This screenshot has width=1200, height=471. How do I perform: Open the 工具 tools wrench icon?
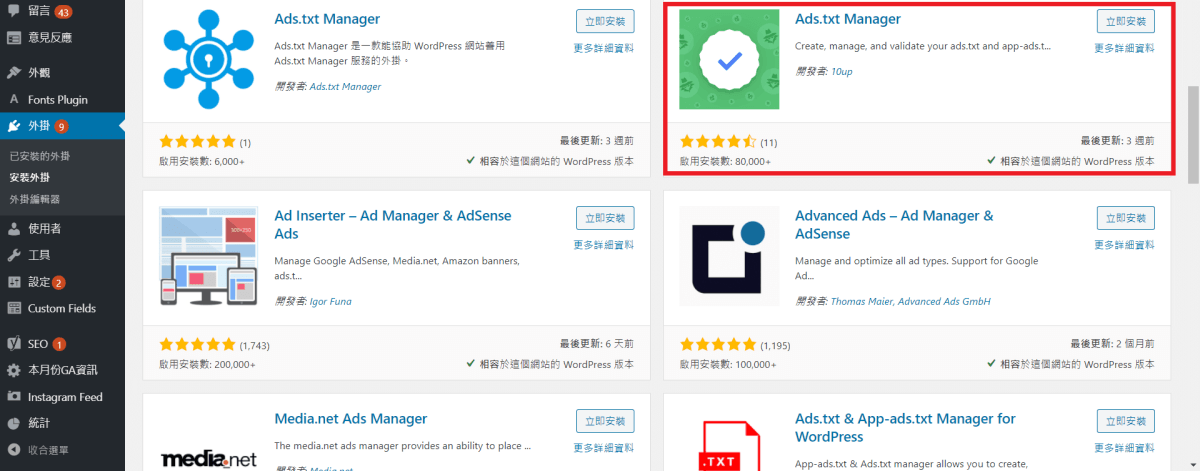click(14, 255)
